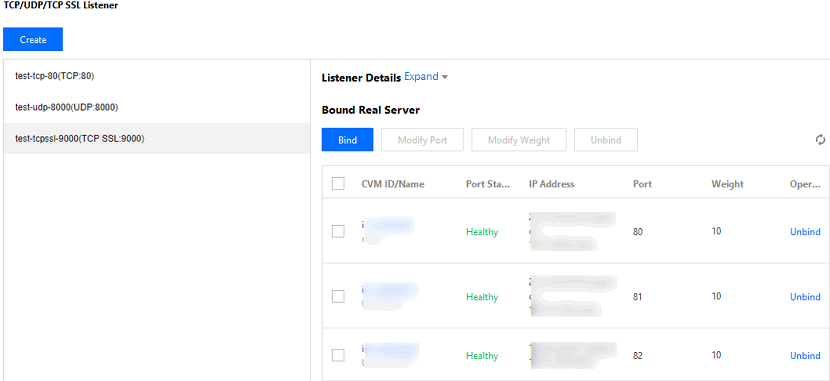Click weight value 10 in the port 81 row
Screen dimensions: 830x381
pyautogui.click(x=716, y=296)
